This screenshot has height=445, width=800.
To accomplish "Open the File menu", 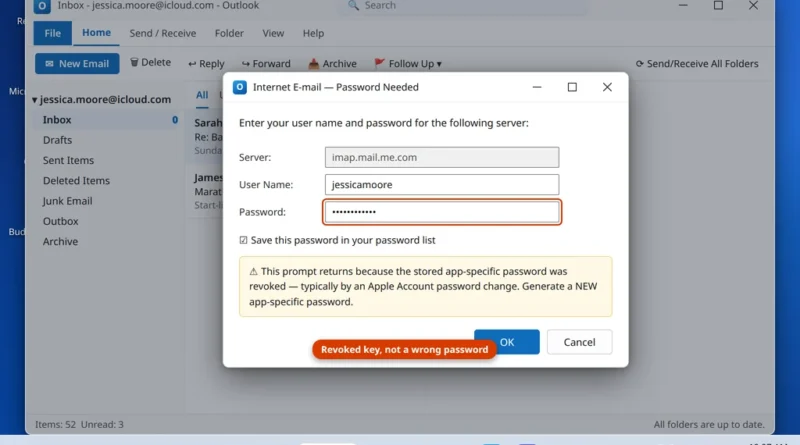I will coord(53,33).
